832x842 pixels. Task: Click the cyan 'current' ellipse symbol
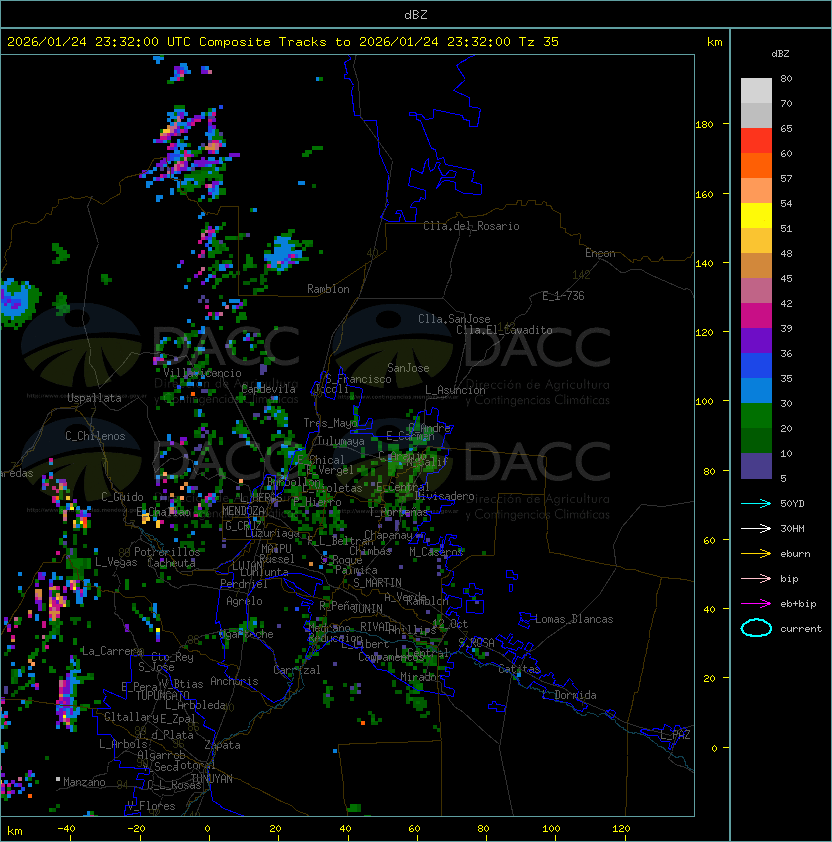point(756,628)
